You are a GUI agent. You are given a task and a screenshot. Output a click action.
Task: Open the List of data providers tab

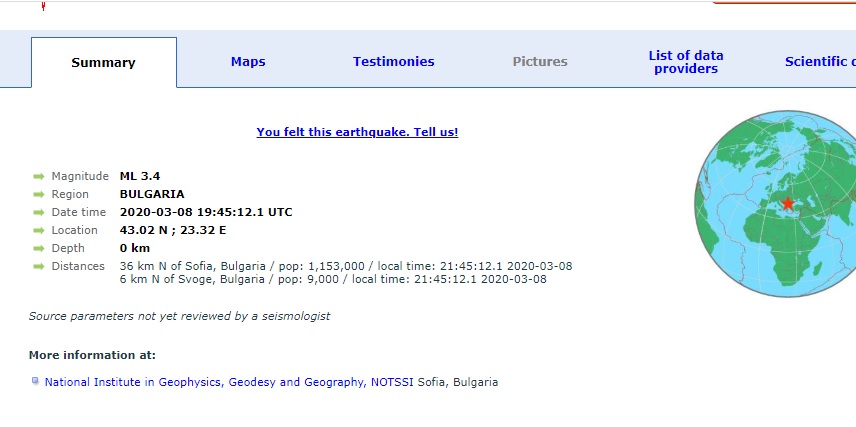(x=686, y=62)
